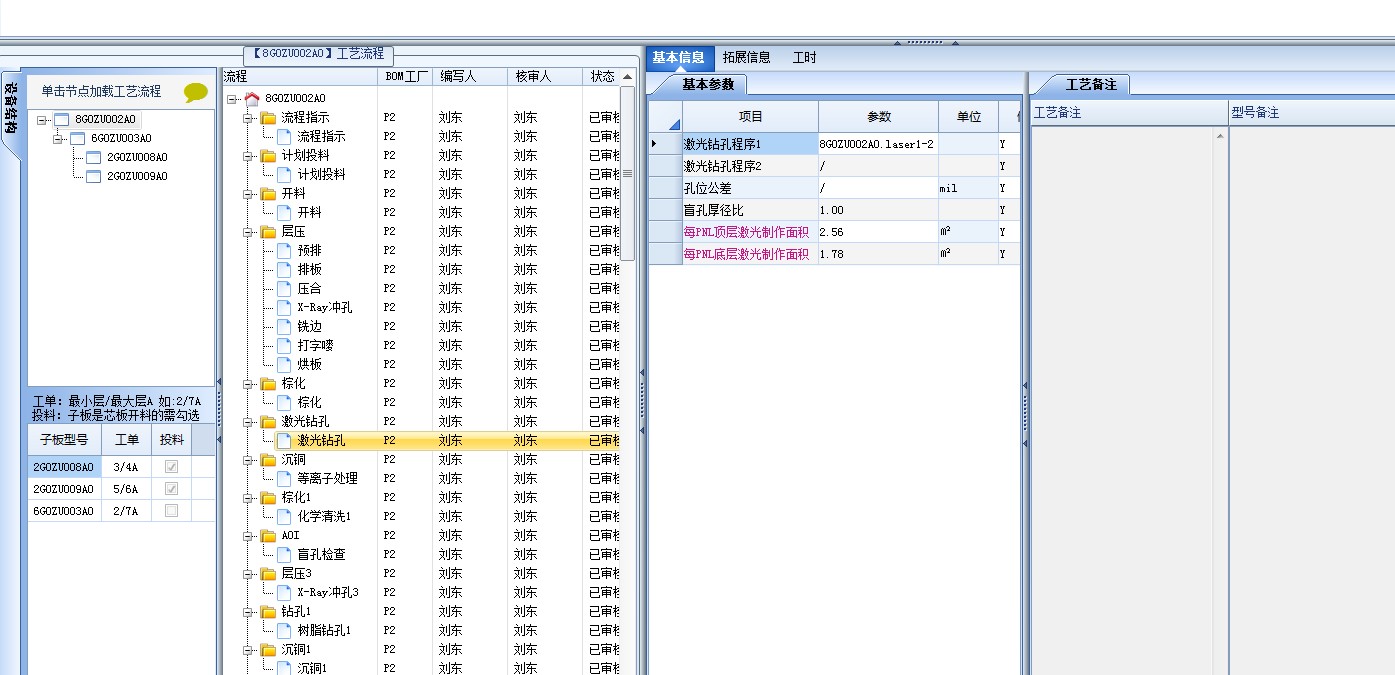Viewport: 1395px width, 675px height.
Task: Click the 3/4A work order cell
Action: [126, 467]
